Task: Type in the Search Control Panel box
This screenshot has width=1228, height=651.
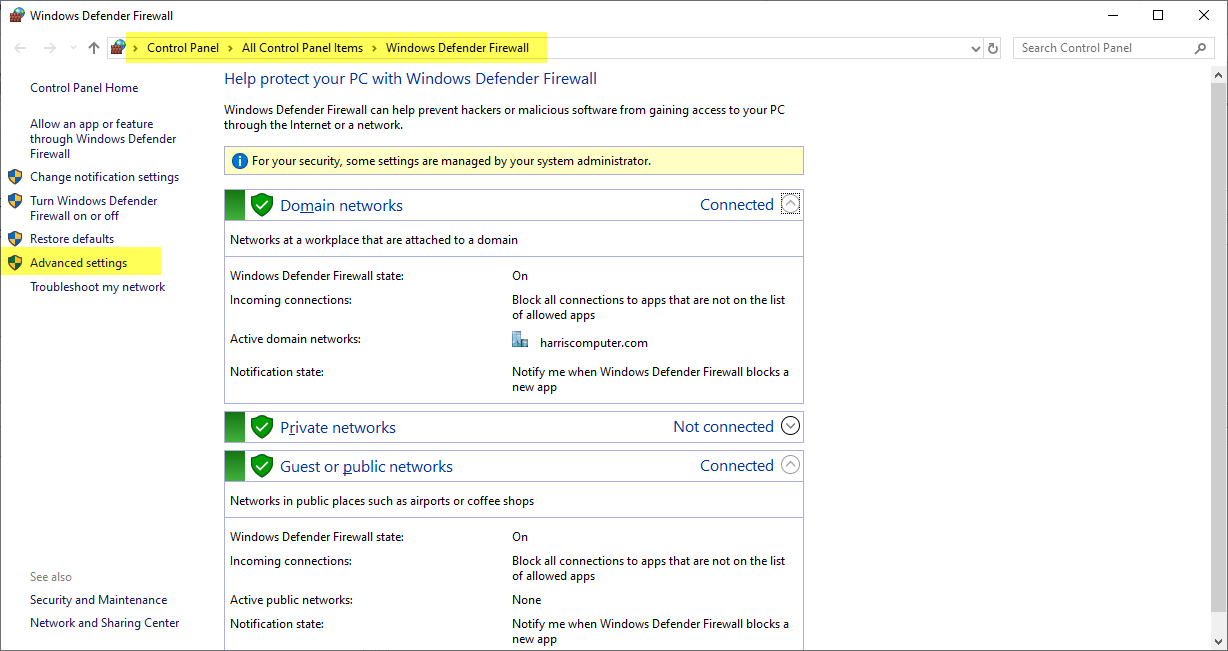Action: [x=1100, y=48]
